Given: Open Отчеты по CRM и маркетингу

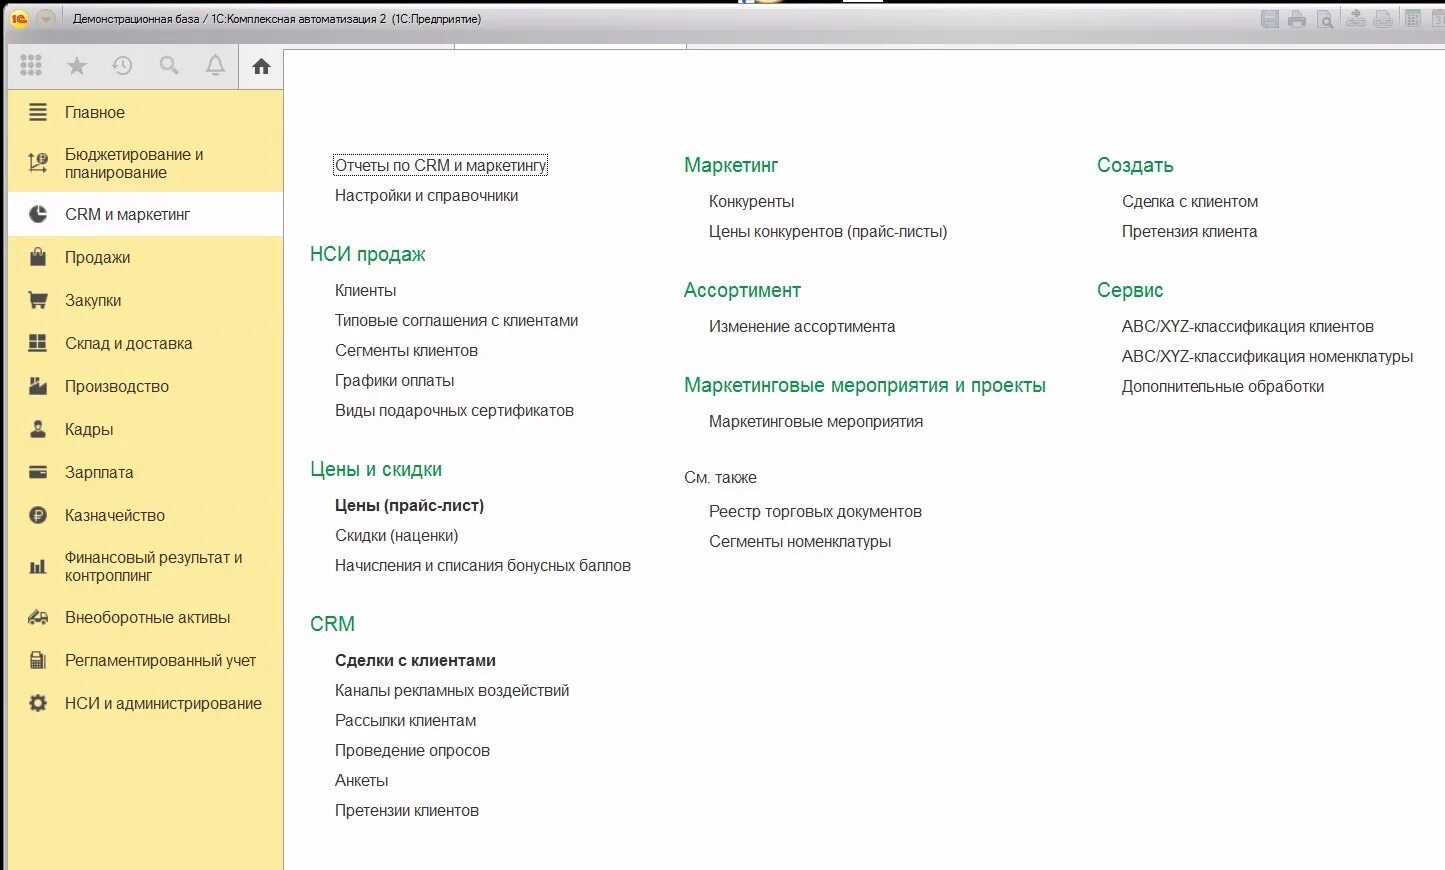Looking at the screenshot, I should (x=441, y=165).
